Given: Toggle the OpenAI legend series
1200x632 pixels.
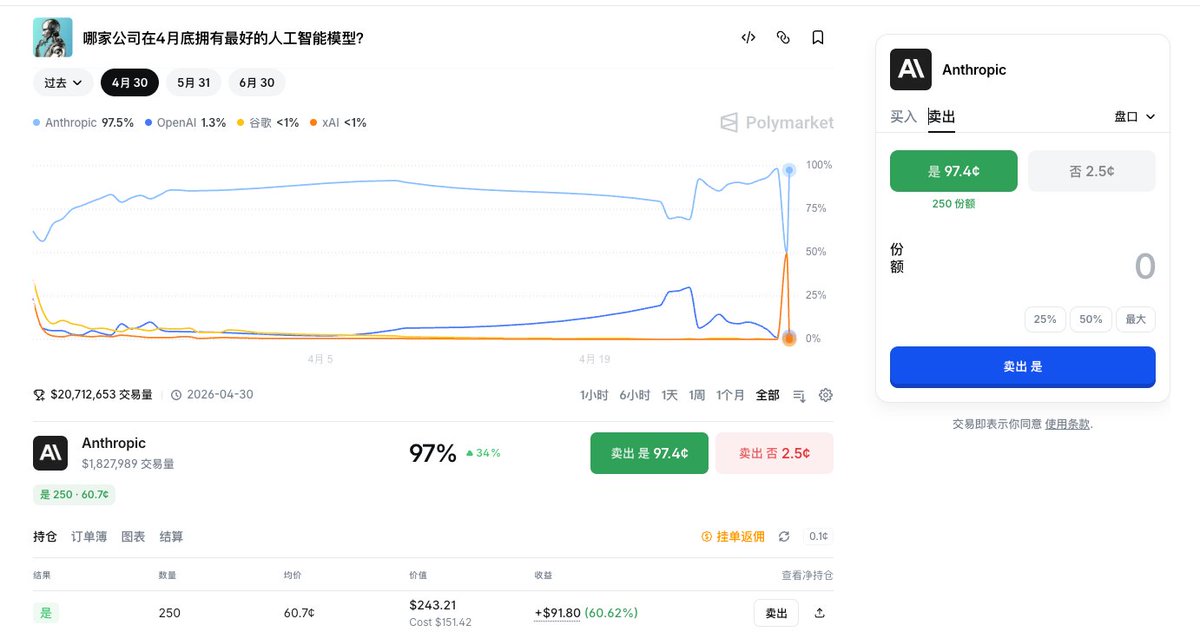Looking at the screenshot, I should [x=186, y=123].
